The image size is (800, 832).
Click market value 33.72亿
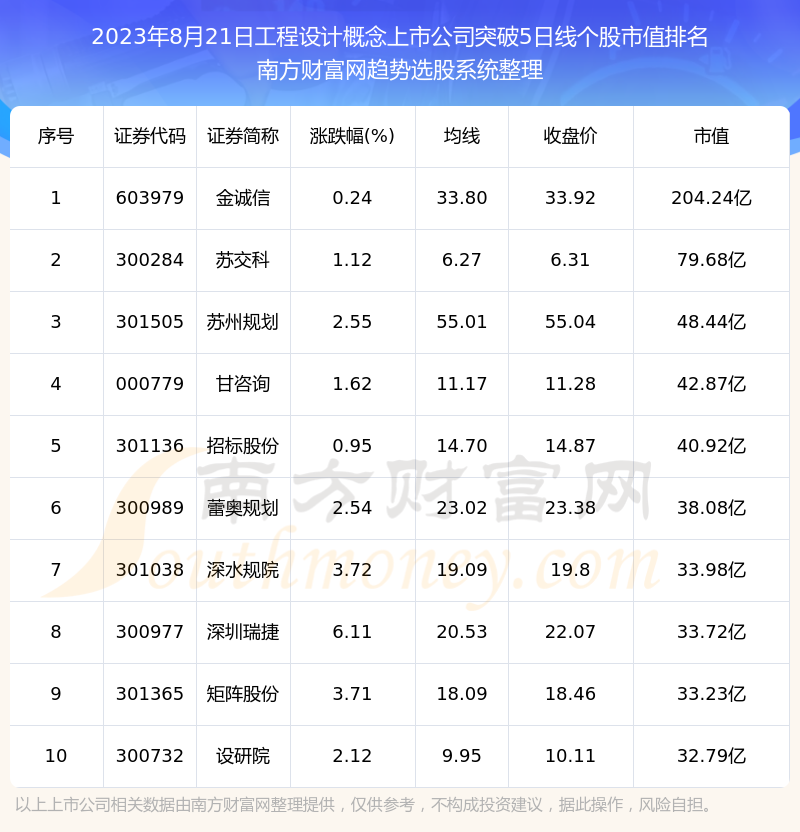711,632
